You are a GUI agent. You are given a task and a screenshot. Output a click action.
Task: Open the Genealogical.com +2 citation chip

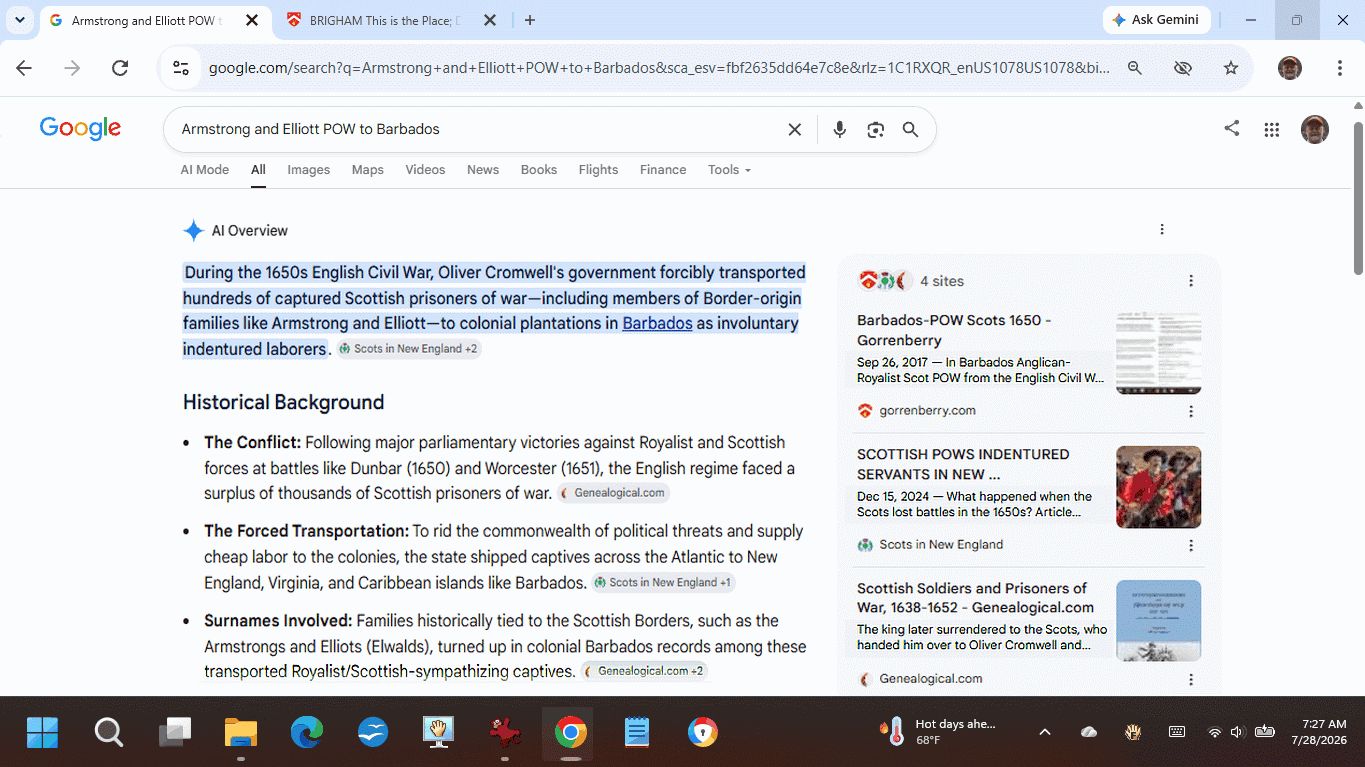pos(644,671)
